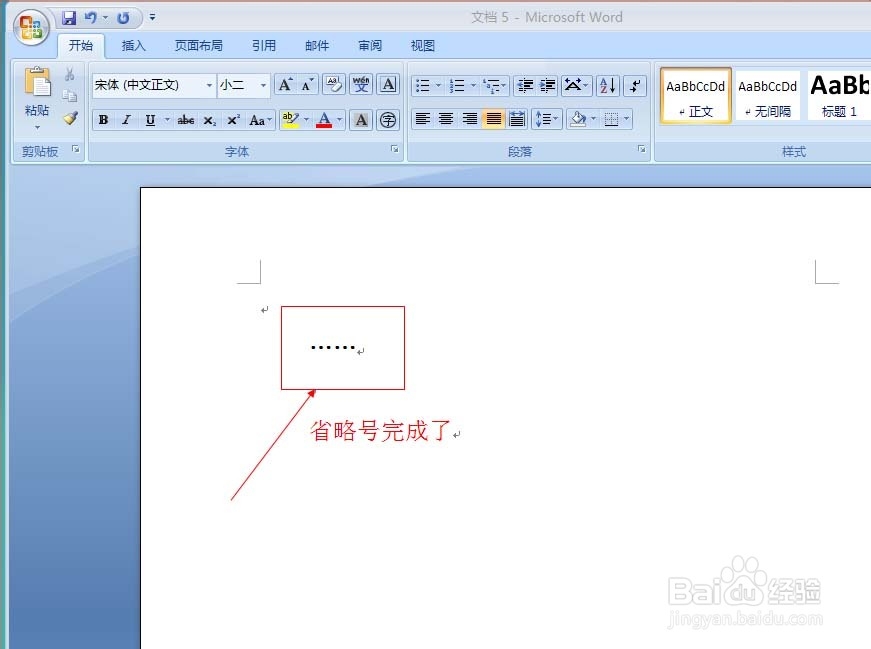Open the Undo history dropdown arrow
Image resolution: width=871 pixels, height=649 pixels.
click(105, 18)
